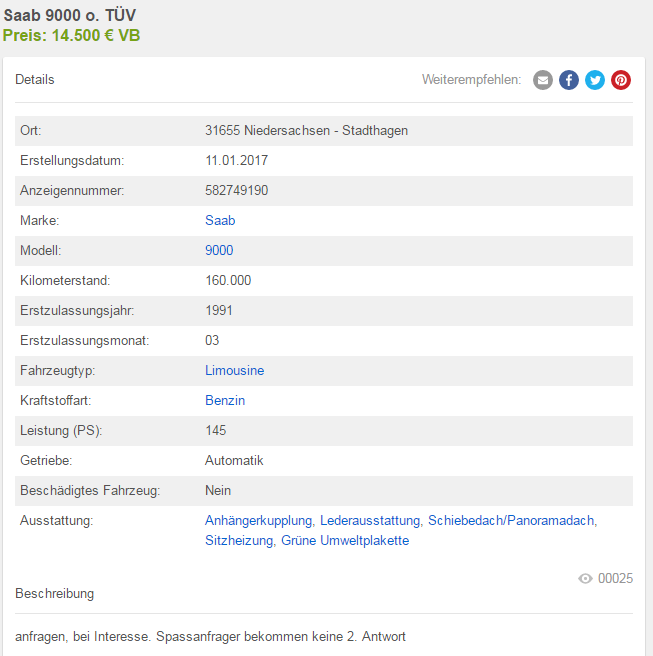Screen dimensions: 653x656
Task: Open the Sitzheizung equipment link
Action: [x=239, y=541]
